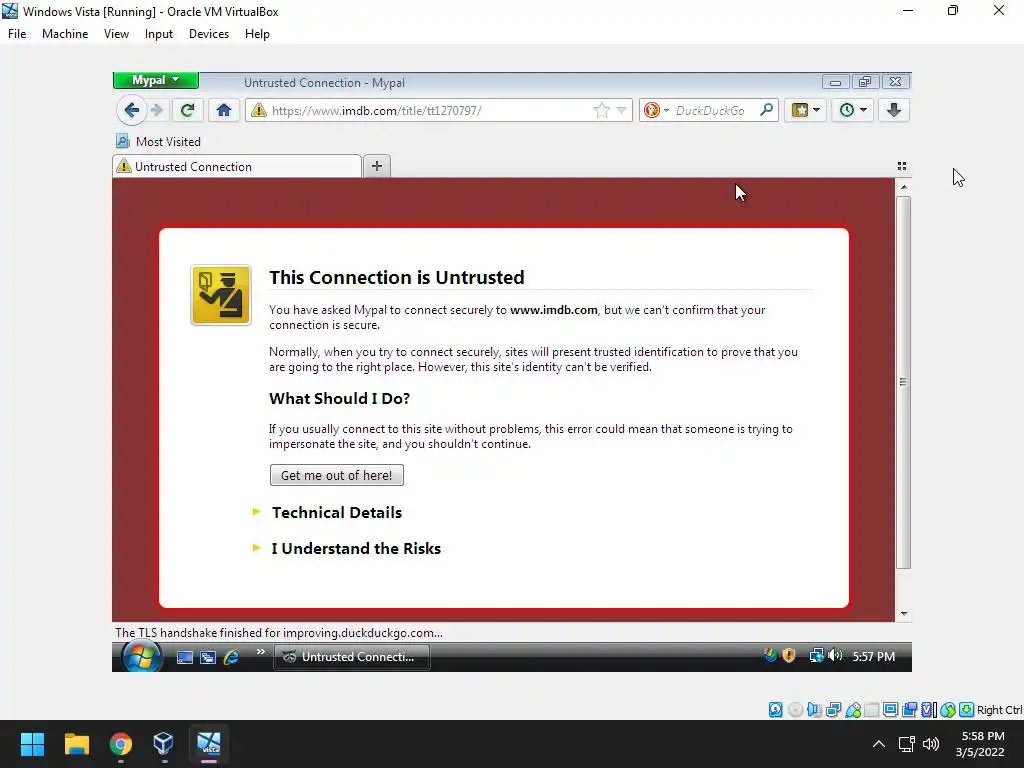Click Switch between windows in Vista quick launch
Image resolution: width=1024 pixels, height=768 pixels.
click(x=208, y=658)
